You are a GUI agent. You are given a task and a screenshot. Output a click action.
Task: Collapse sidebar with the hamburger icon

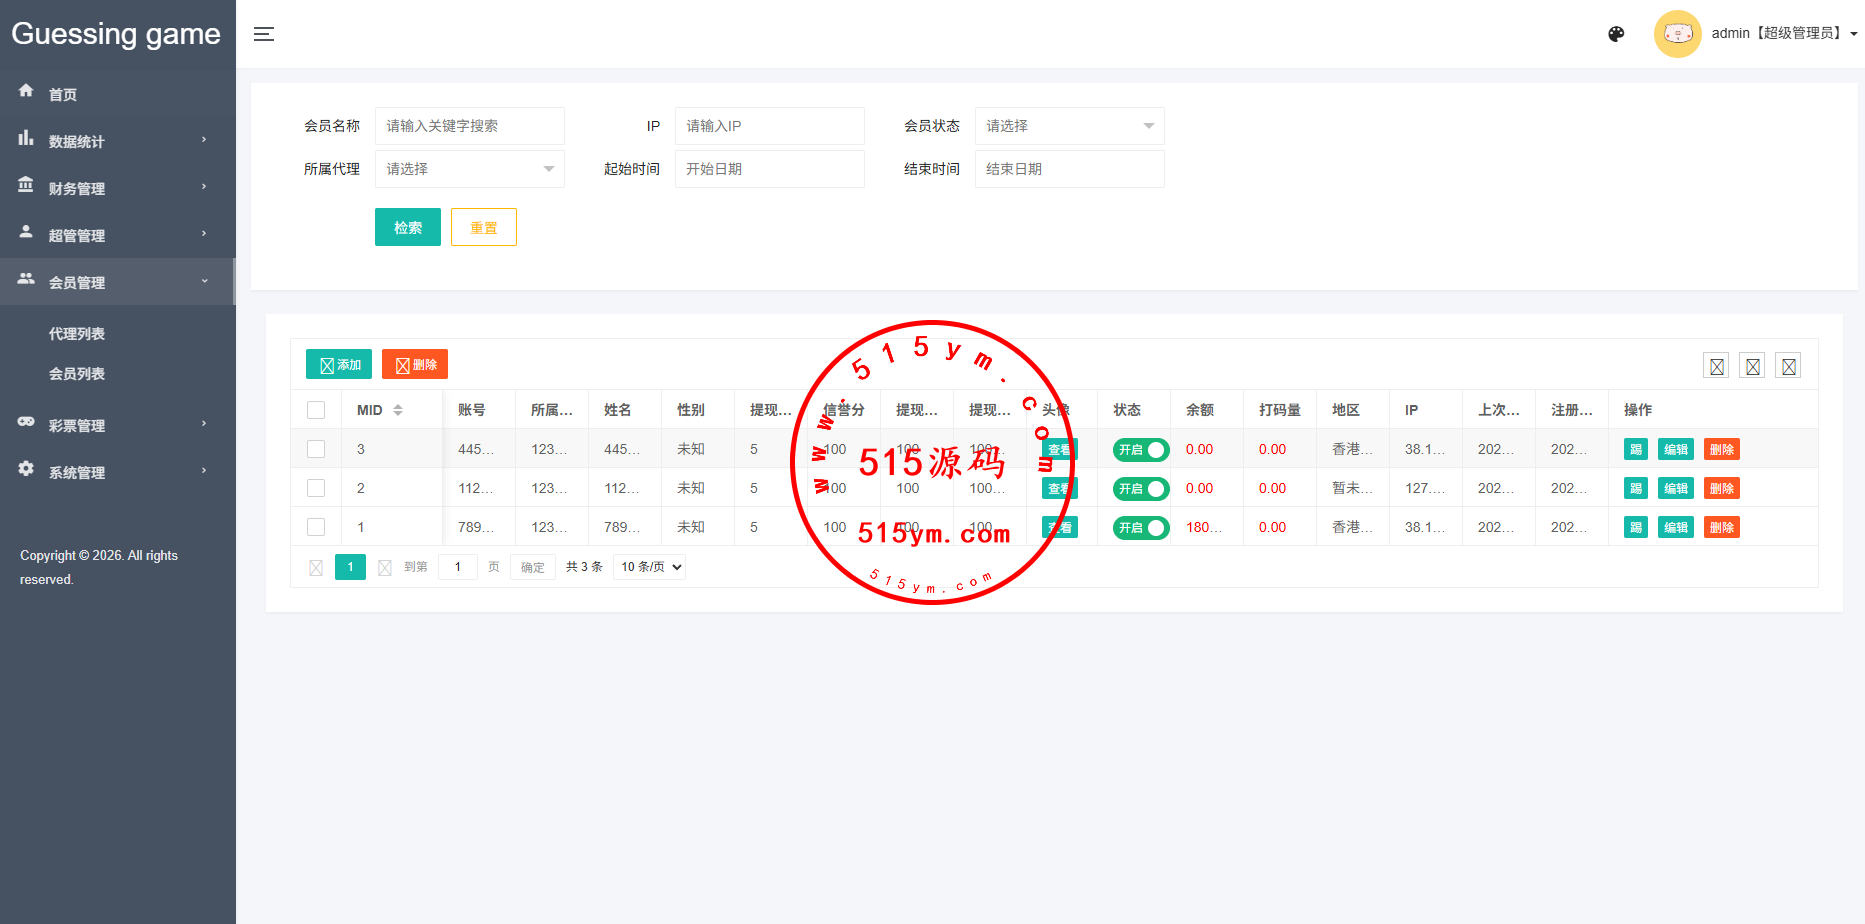[x=264, y=34]
